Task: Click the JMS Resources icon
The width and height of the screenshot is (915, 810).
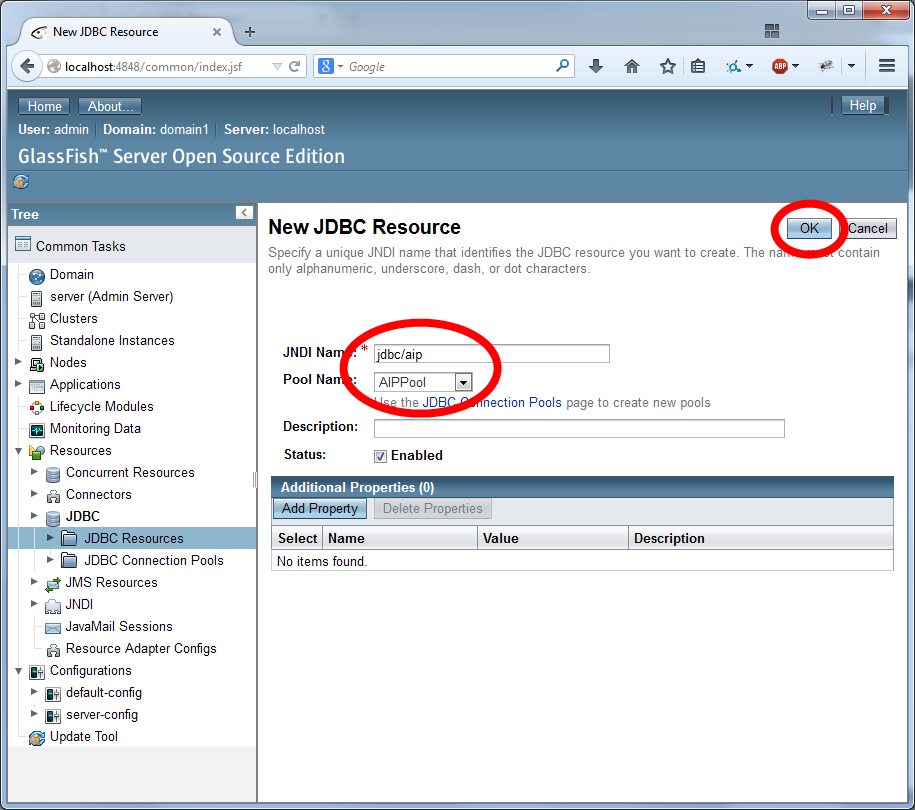Action: click(x=52, y=582)
